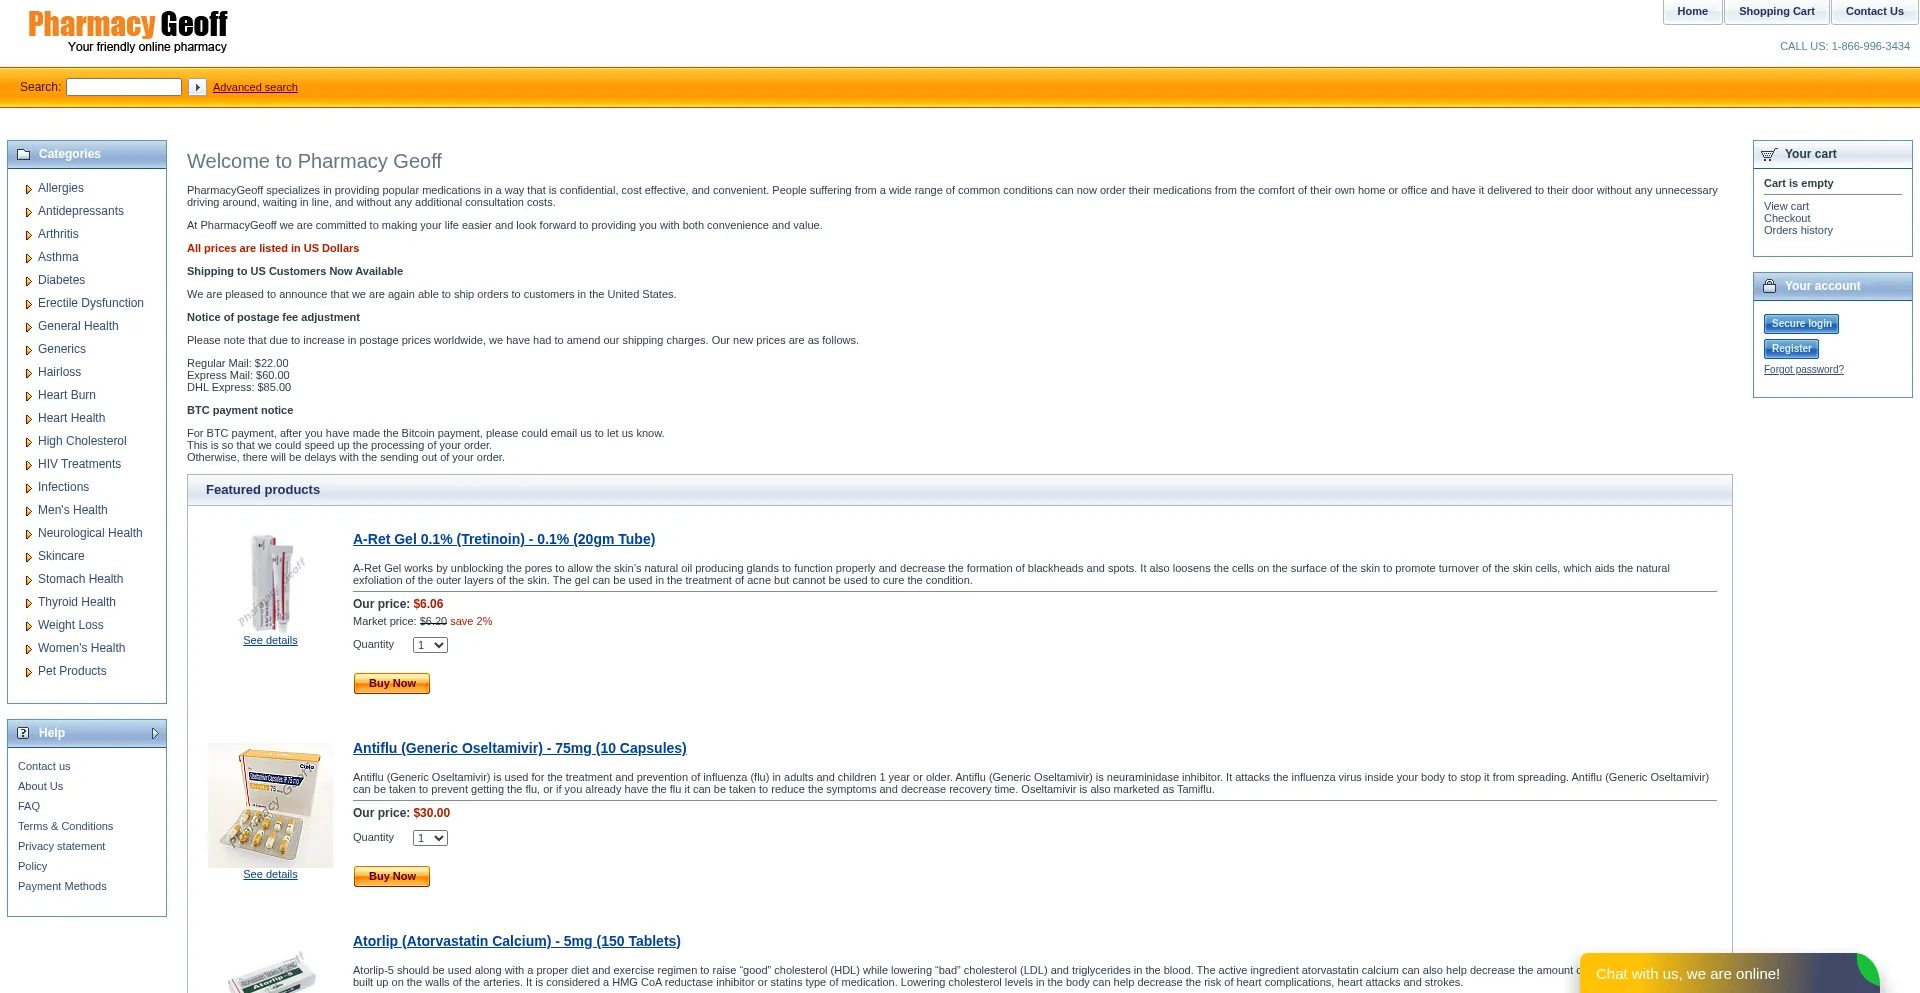The width and height of the screenshot is (1920, 993).
Task: Browse Thyroid Health category
Action: [77, 602]
